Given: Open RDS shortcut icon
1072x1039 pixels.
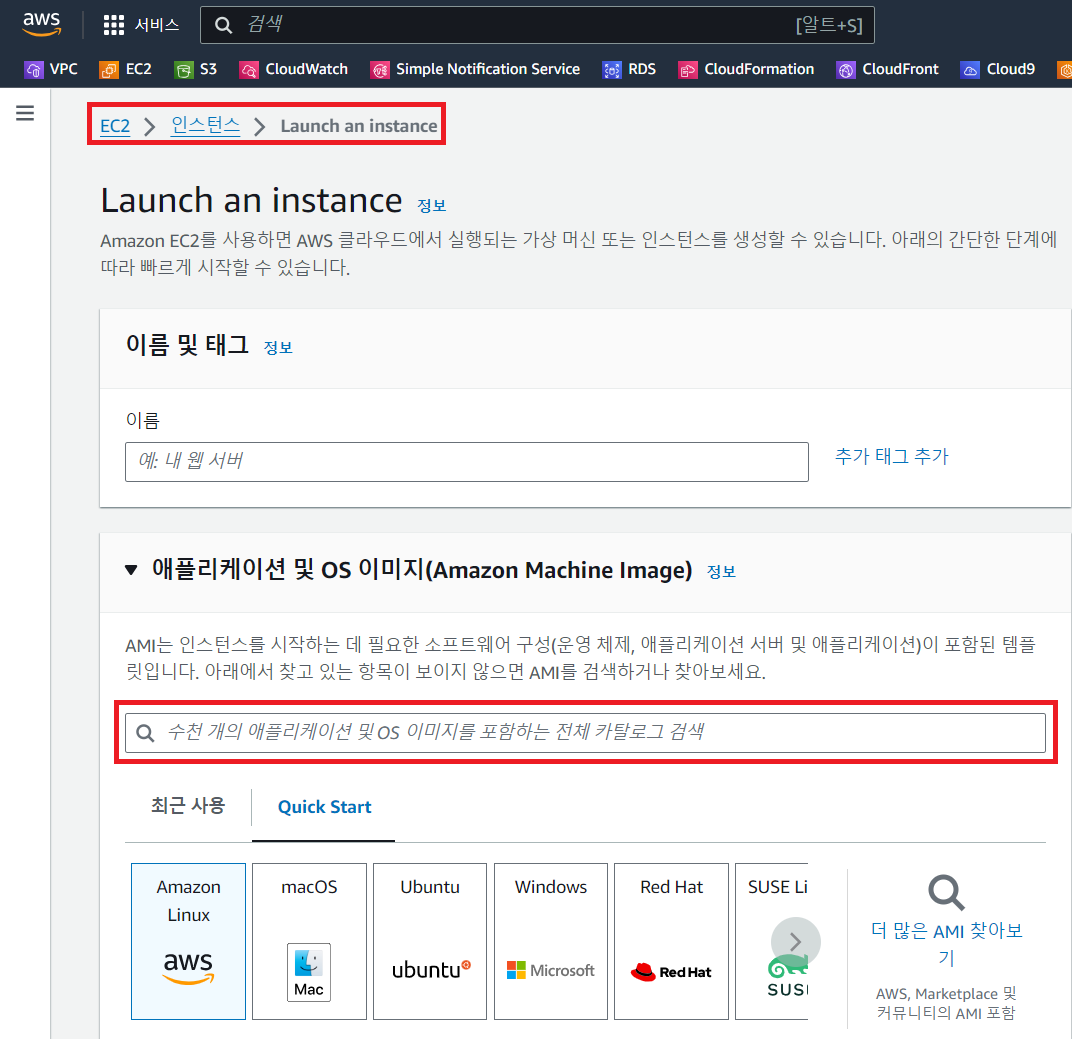Looking at the screenshot, I should tap(612, 70).
